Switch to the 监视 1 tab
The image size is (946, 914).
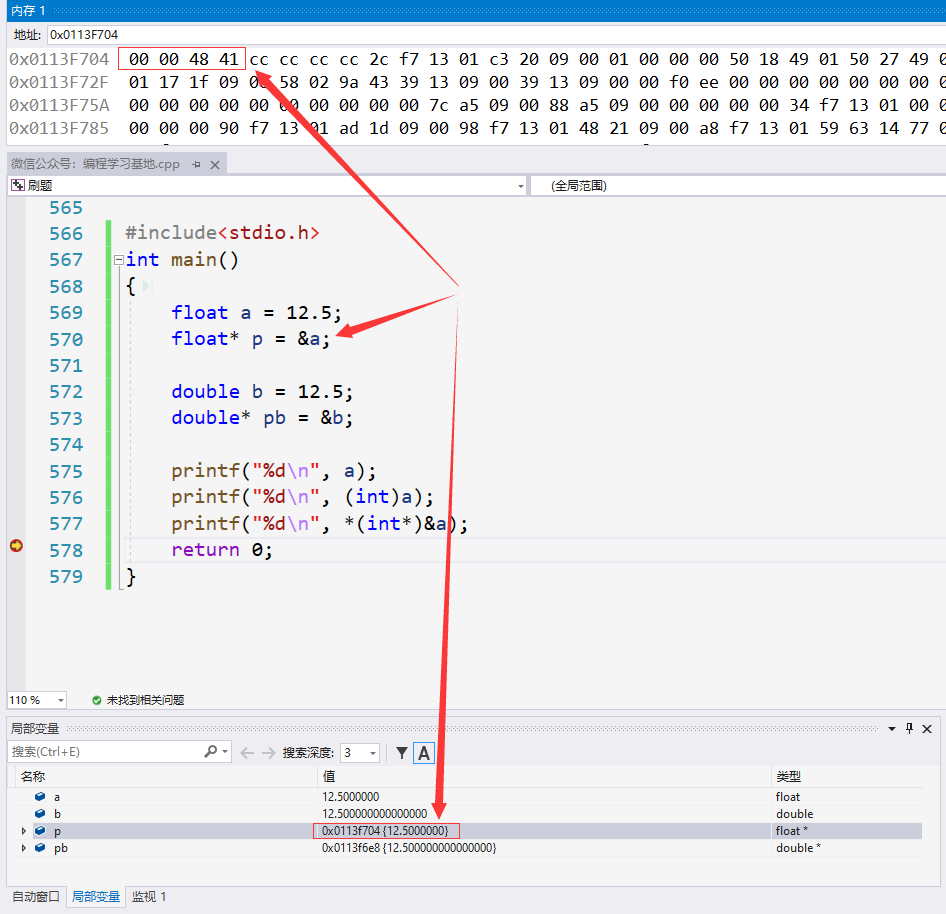(x=149, y=897)
